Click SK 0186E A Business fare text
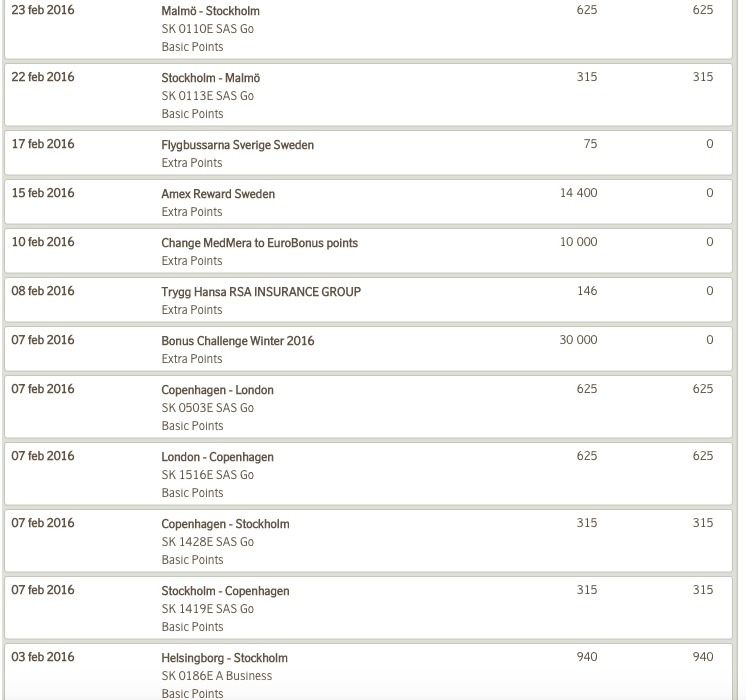 (216, 676)
